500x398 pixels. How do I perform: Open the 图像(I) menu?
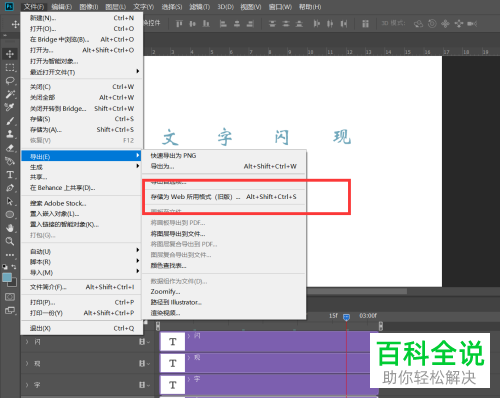click(x=89, y=7)
